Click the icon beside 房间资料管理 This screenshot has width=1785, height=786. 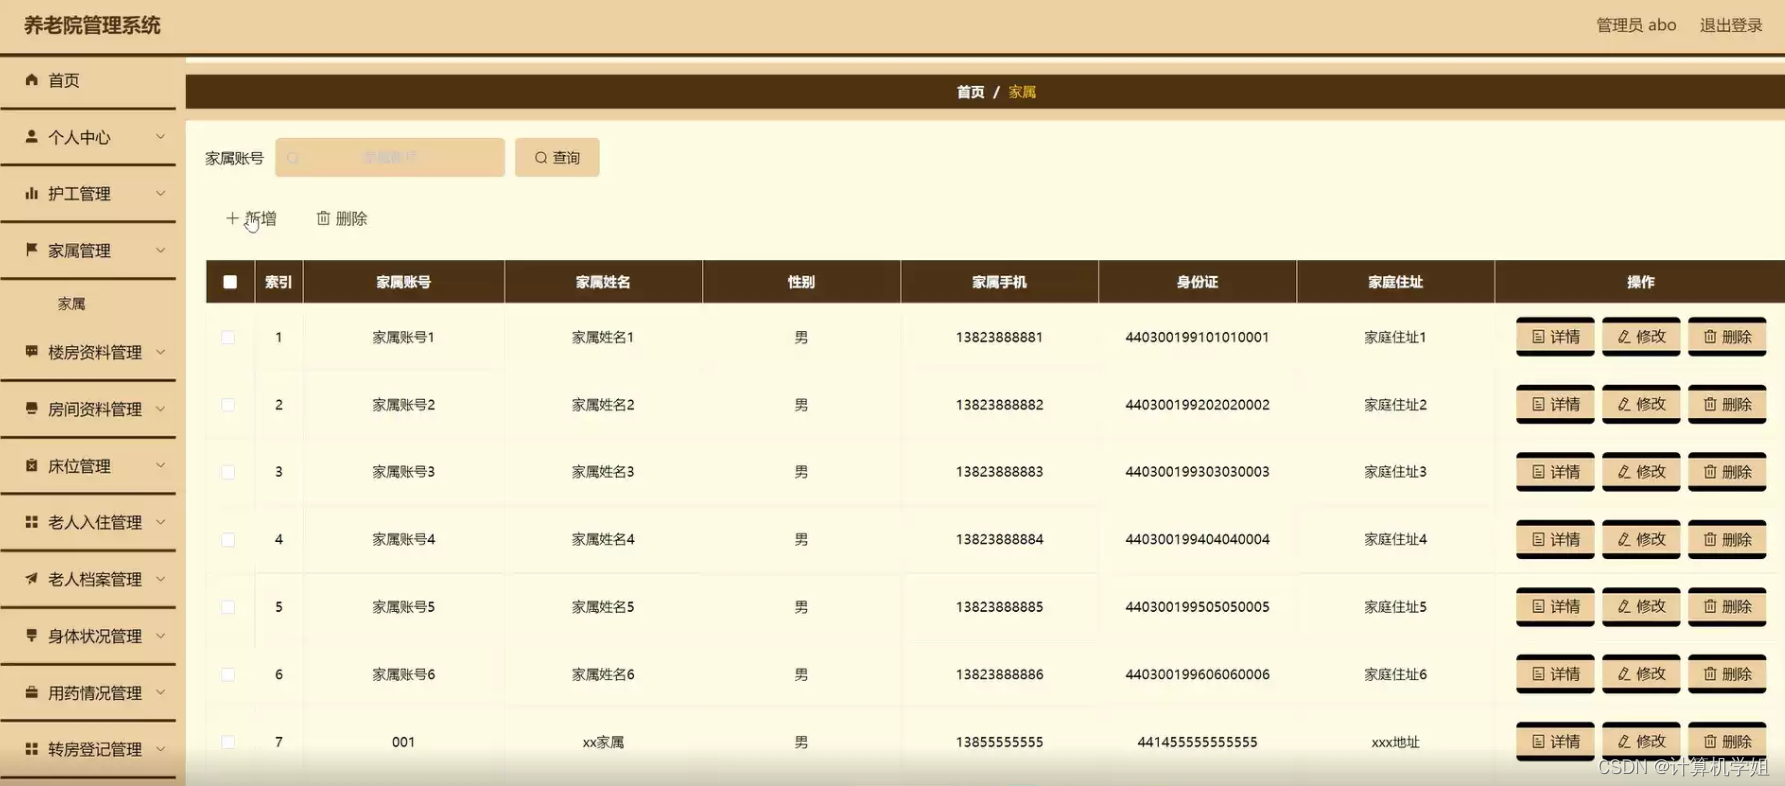click(31, 408)
